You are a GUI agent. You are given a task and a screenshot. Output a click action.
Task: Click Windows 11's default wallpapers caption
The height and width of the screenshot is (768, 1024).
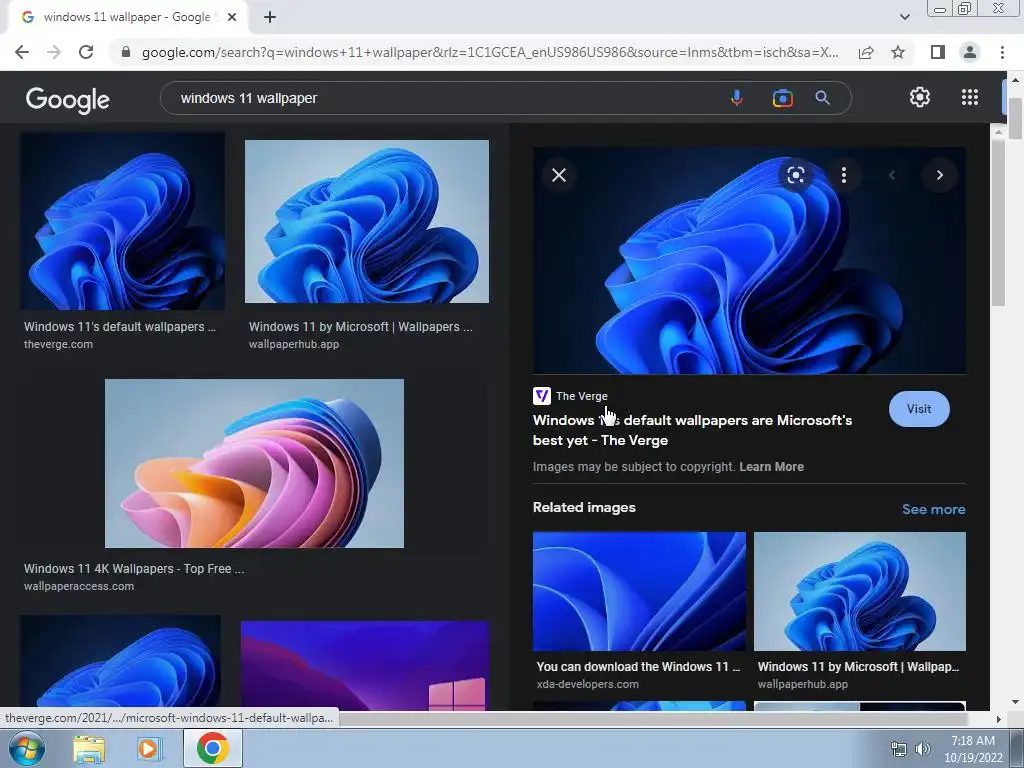click(x=120, y=327)
